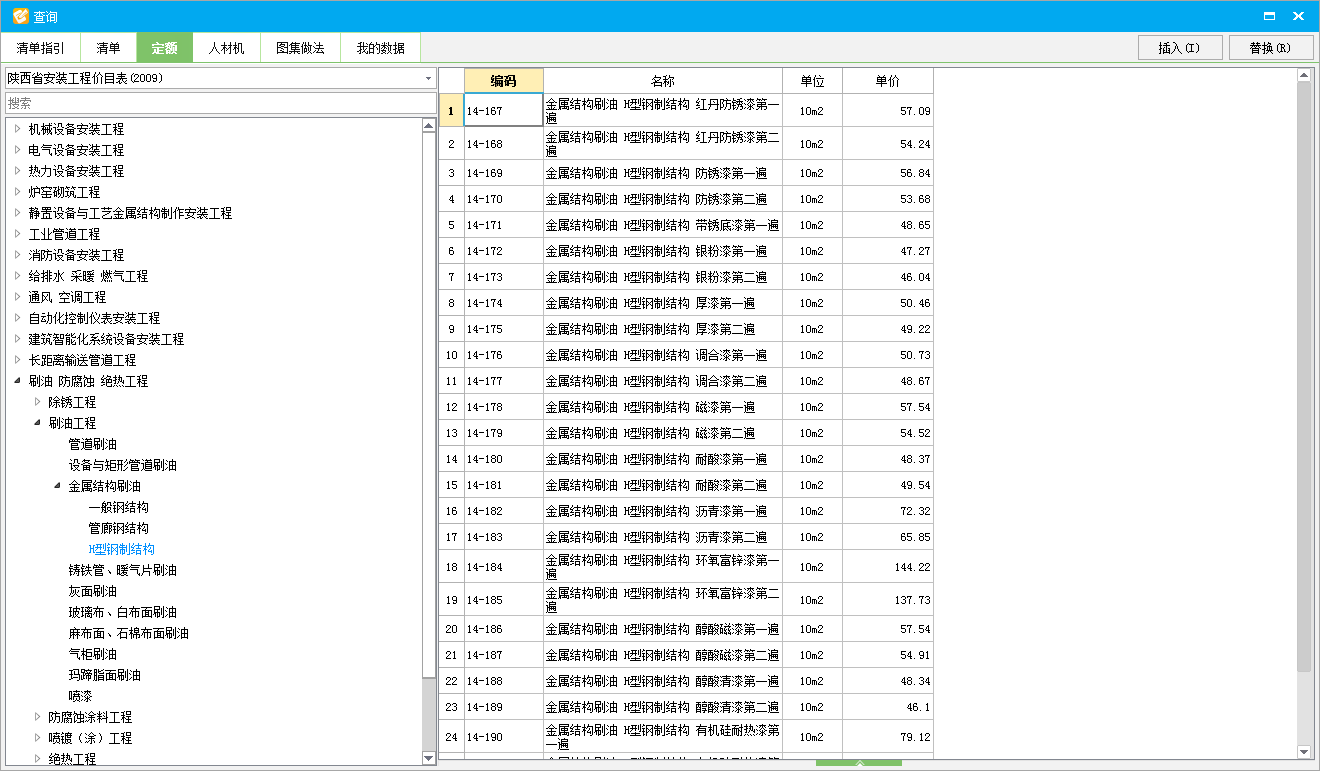1320x771 pixels.
Task: Select code cell 14-170
Action: click(504, 199)
